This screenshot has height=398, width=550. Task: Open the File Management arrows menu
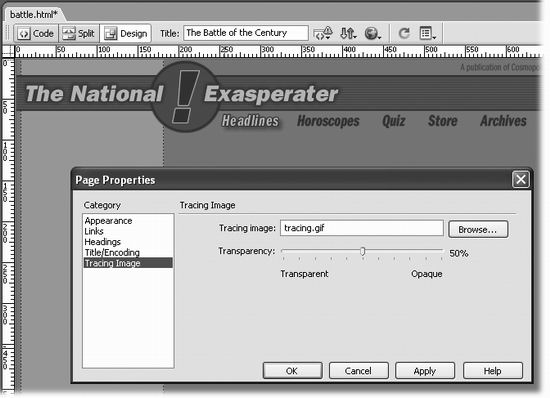click(x=348, y=34)
